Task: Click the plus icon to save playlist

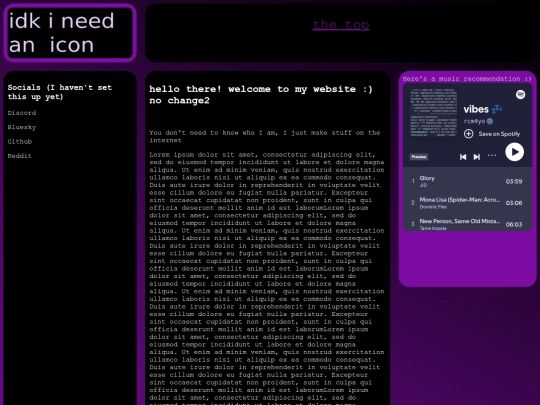Action: 468,134
